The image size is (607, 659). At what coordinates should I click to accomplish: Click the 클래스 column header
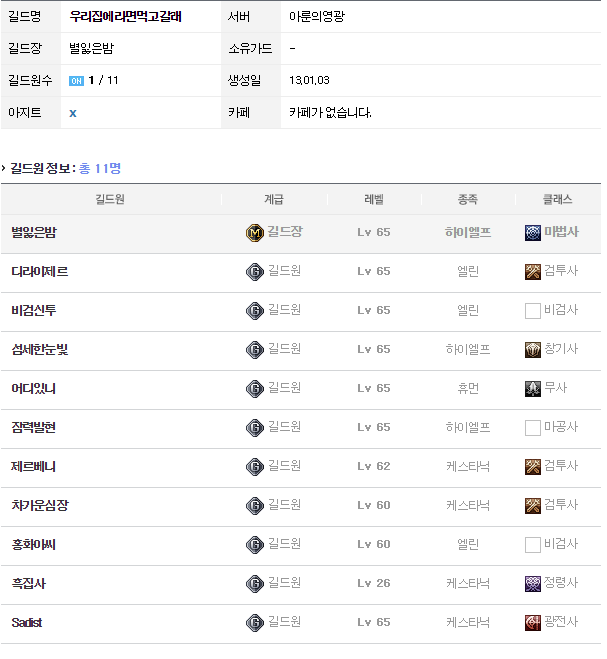click(x=558, y=199)
